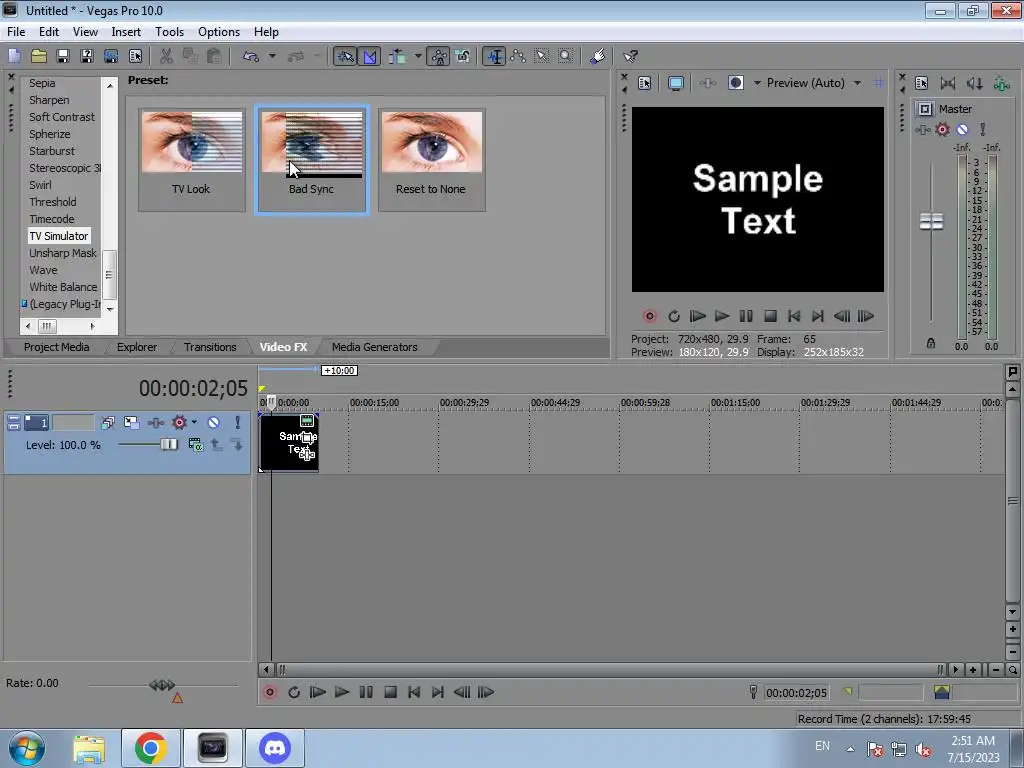Click the timeline cursor position timecode field

tap(796, 692)
